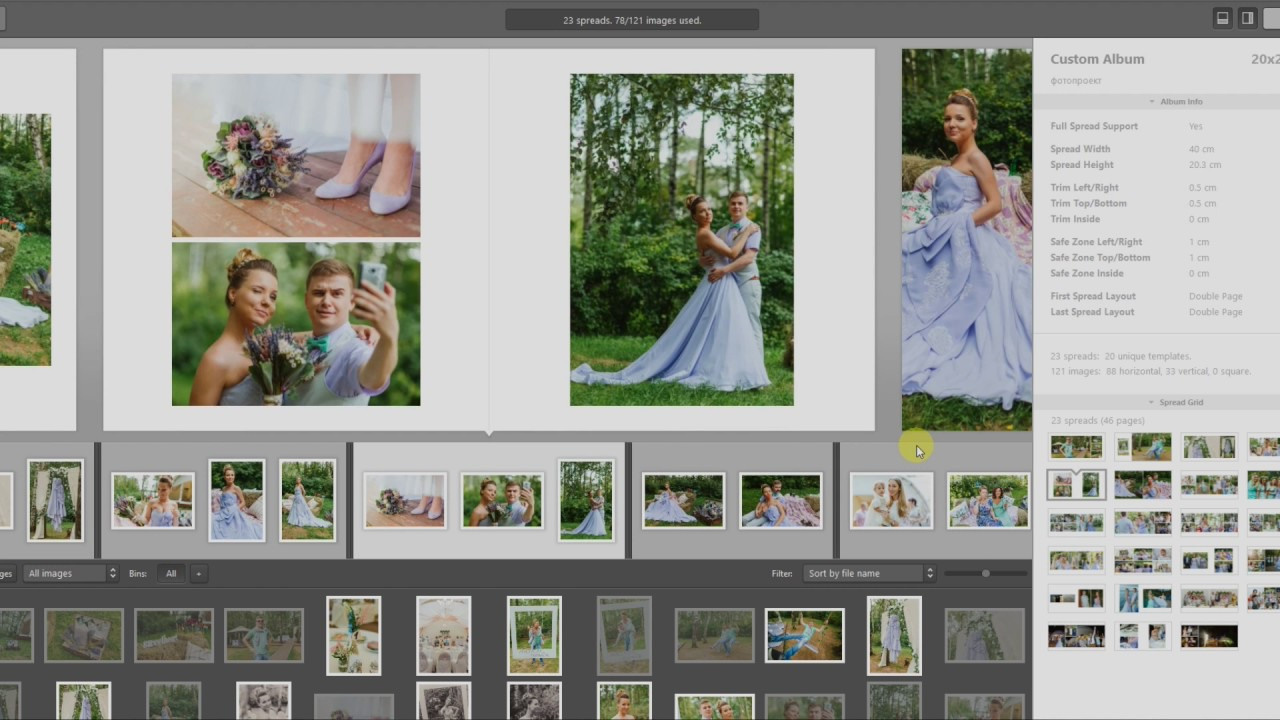The image size is (1280, 720).
Task: Click the Custom Album title
Action: click(x=1097, y=59)
